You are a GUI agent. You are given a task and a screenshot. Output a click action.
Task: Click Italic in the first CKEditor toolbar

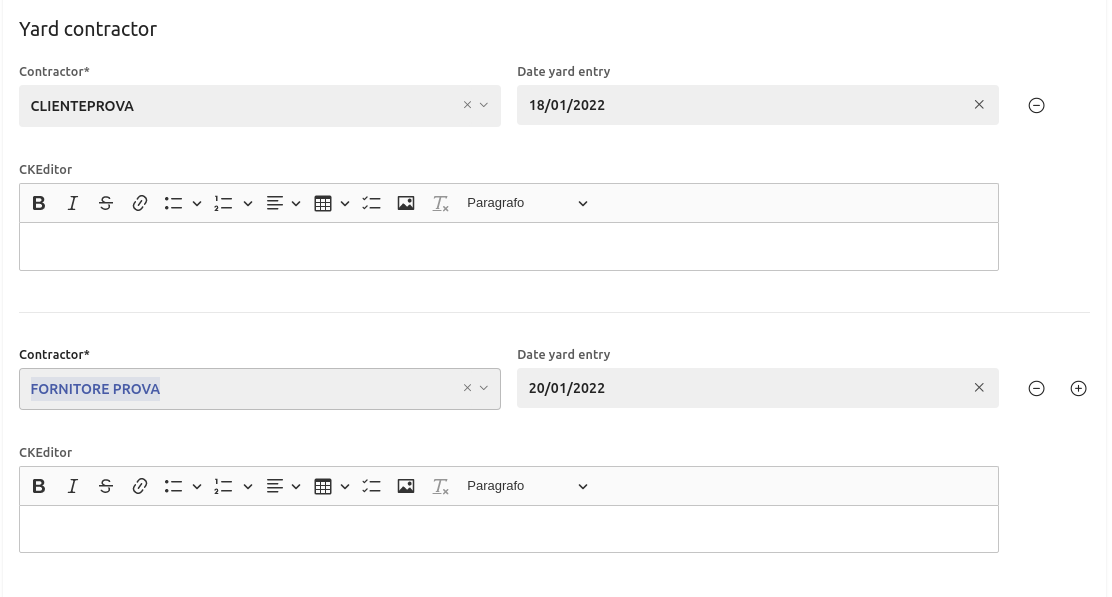[72, 203]
